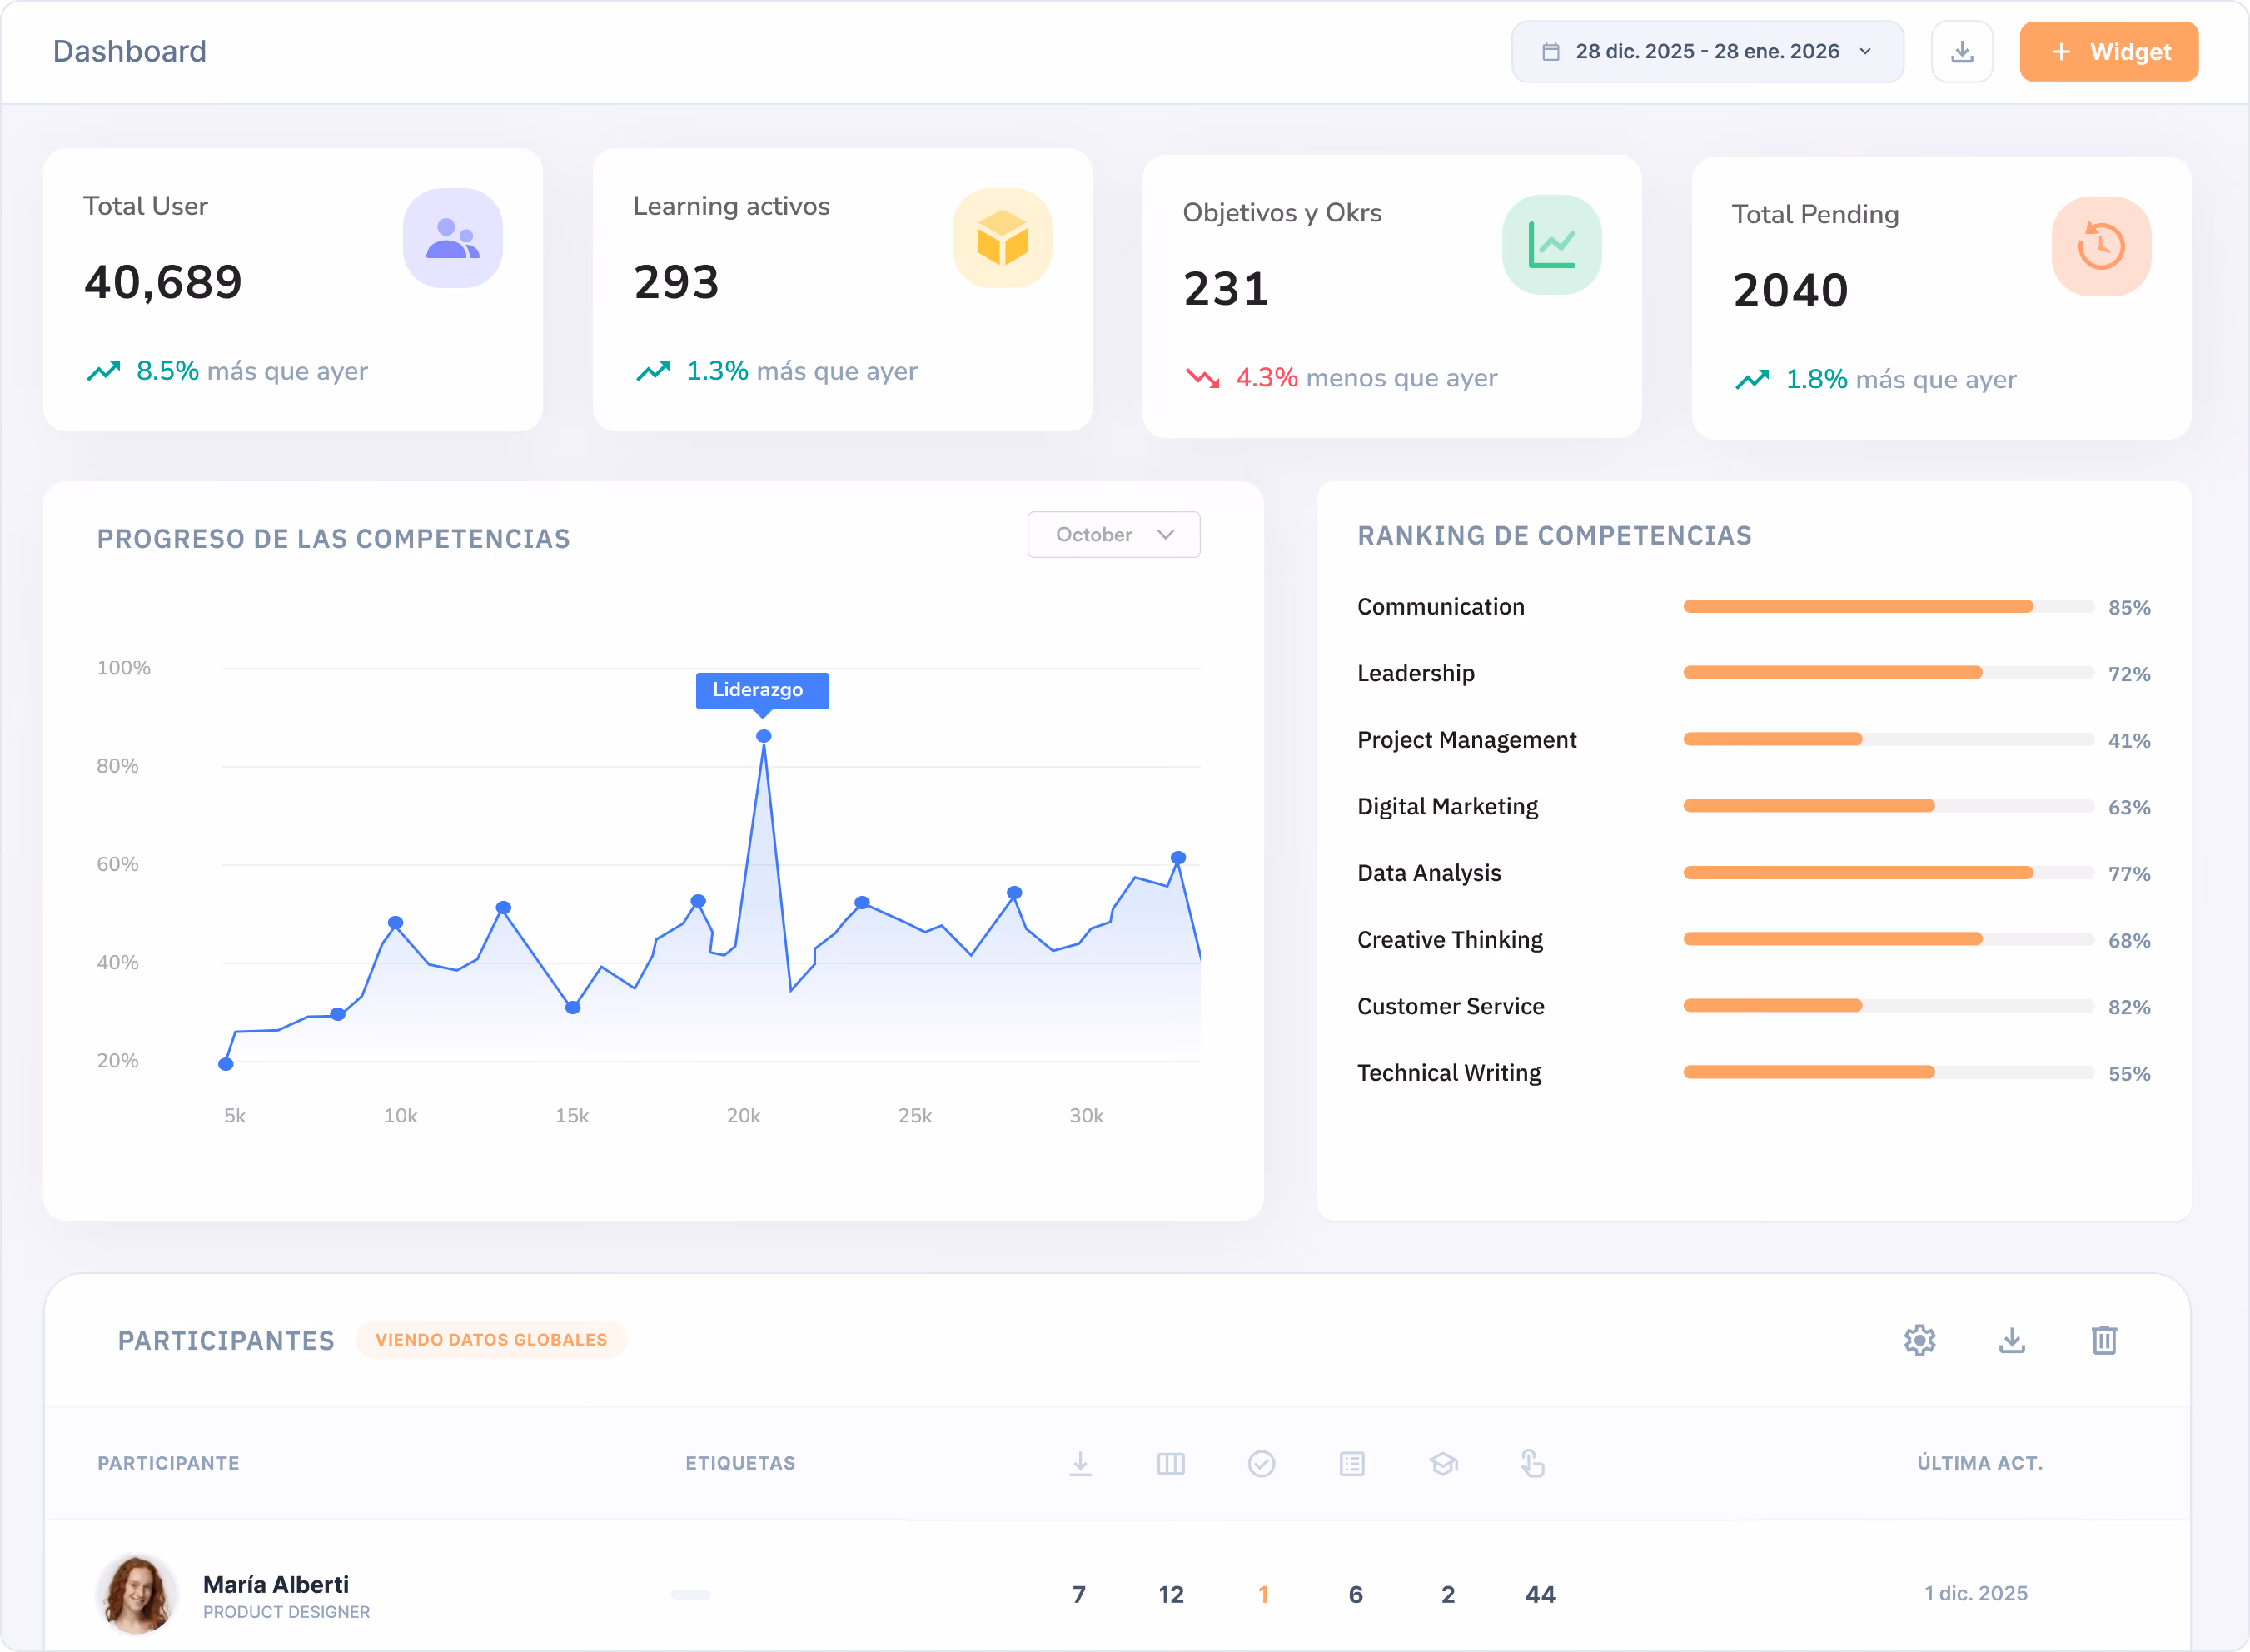Click María Alberti's orange 1 value
This screenshot has height=1652, width=2250.
click(x=1263, y=1594)
